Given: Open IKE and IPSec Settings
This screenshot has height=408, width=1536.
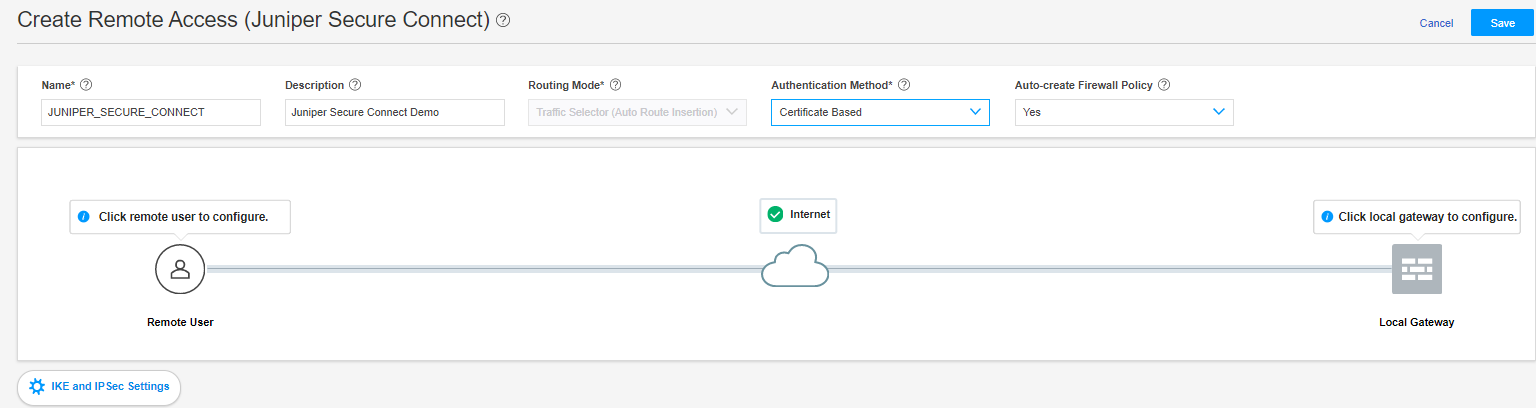Looking at the screenshot, I should (x=99, y=386).
